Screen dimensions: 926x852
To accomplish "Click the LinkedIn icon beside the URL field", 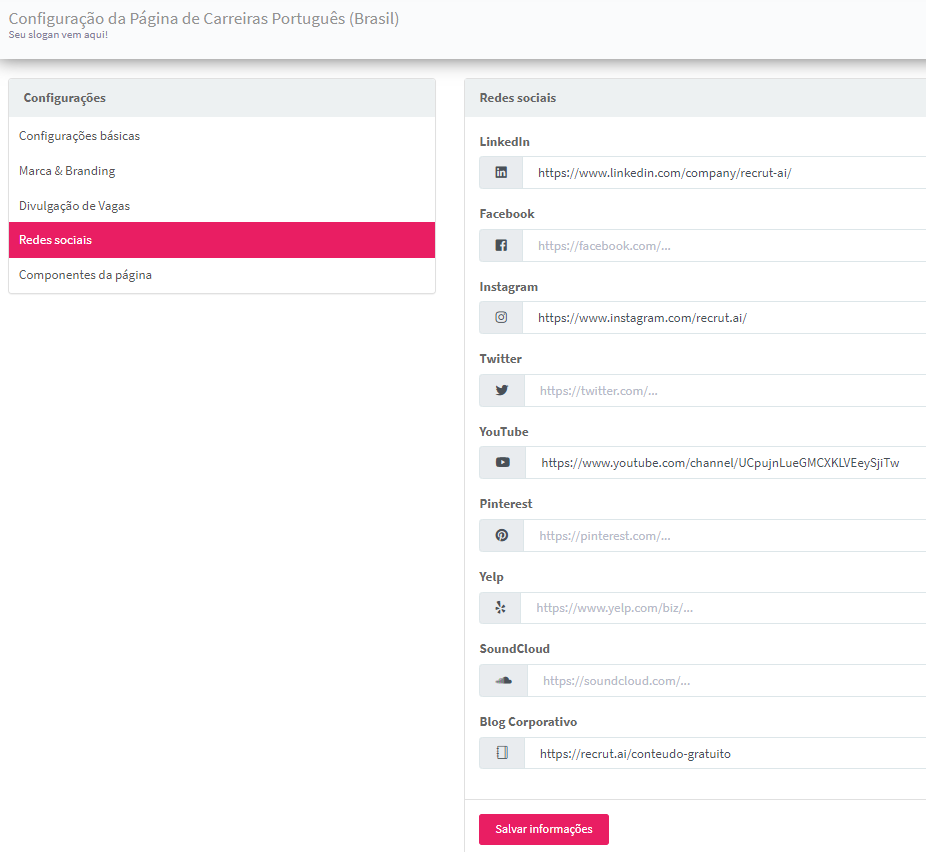I will click(501, 172).
